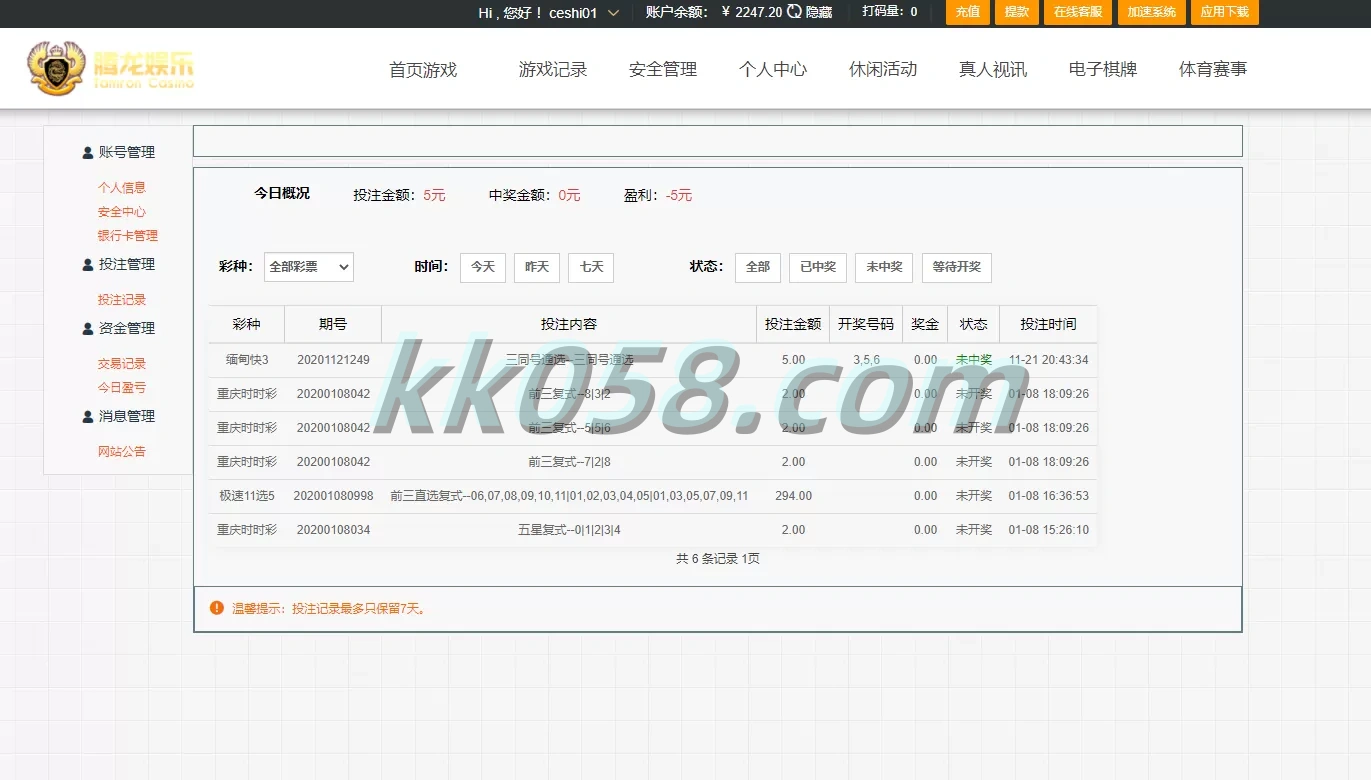Click the 投注时间 column header
This screenshot has height=780, width=1371.
[x=1049, y=324]
